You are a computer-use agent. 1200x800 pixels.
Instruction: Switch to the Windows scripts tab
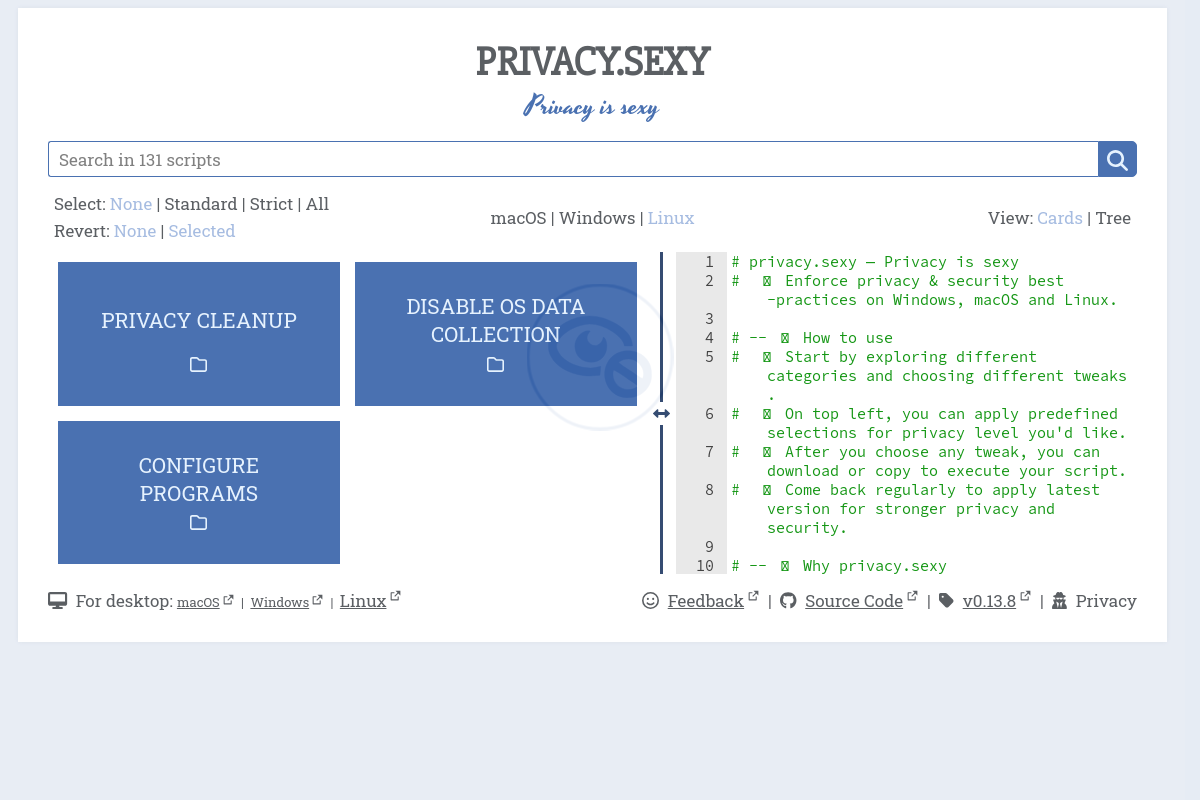(597, 218)
